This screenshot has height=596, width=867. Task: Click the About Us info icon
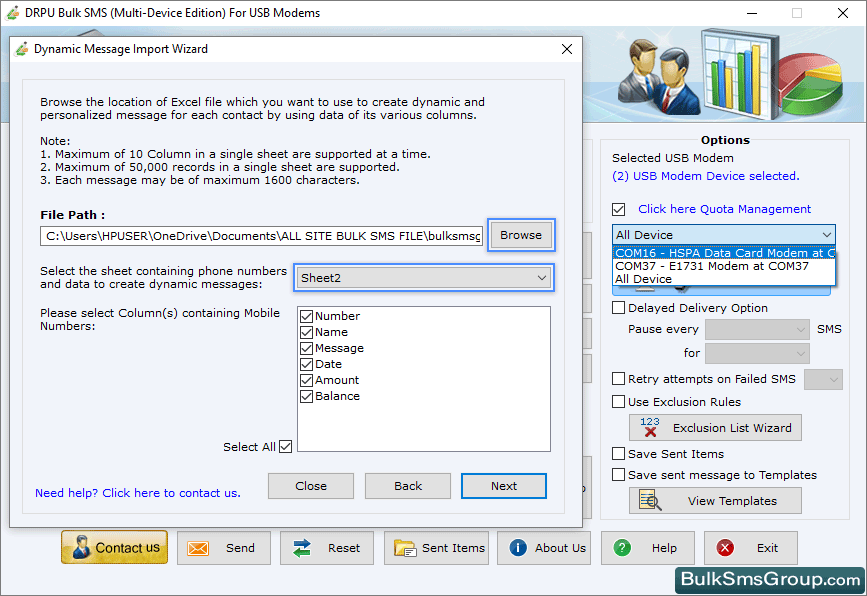[x=518, y=547]
